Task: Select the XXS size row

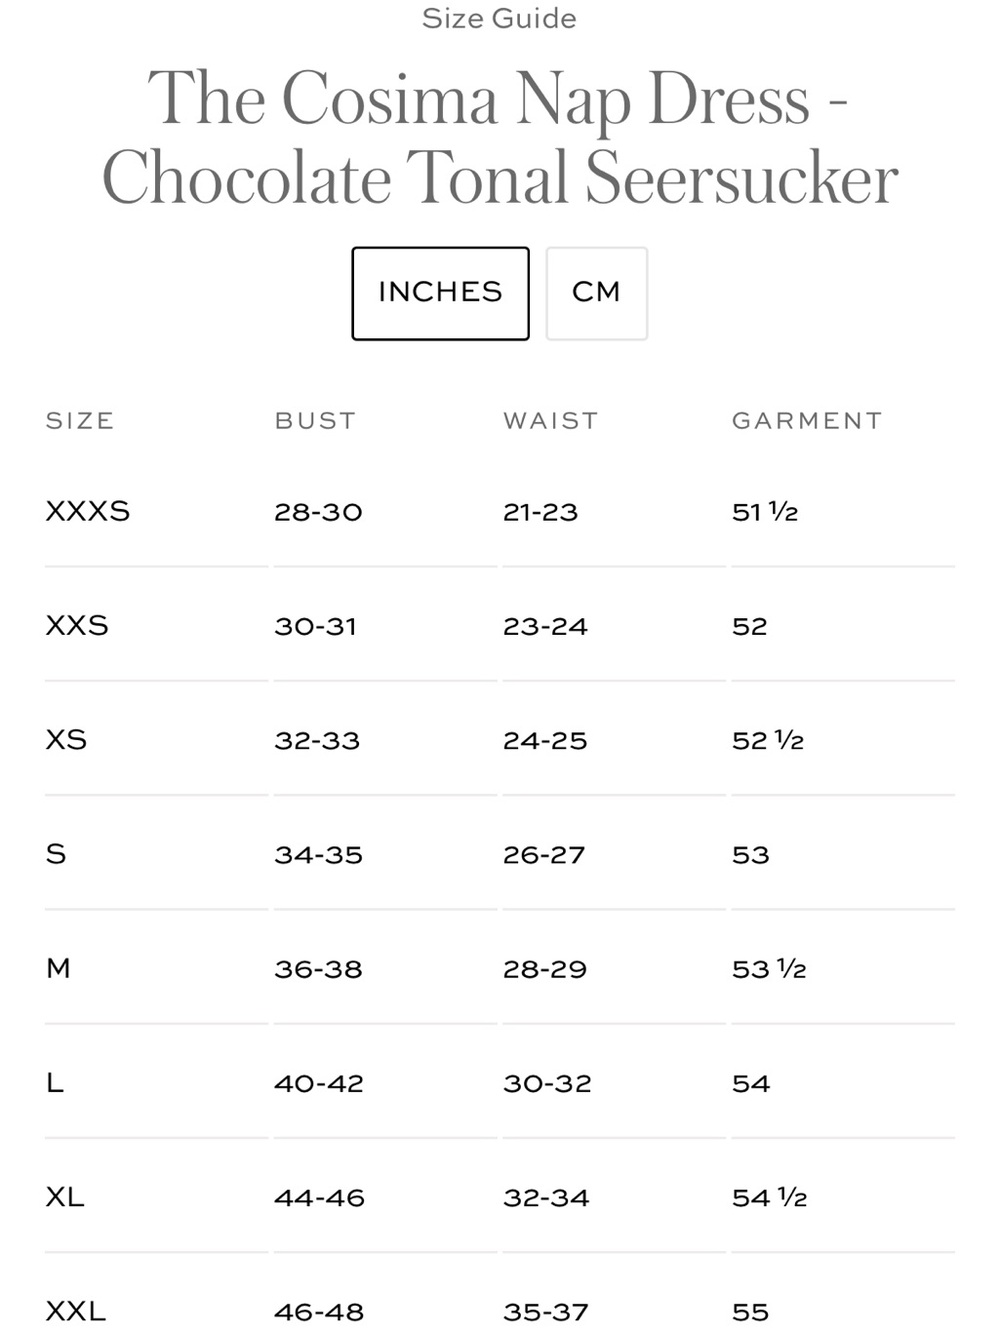Action: (x=500, y=625)
